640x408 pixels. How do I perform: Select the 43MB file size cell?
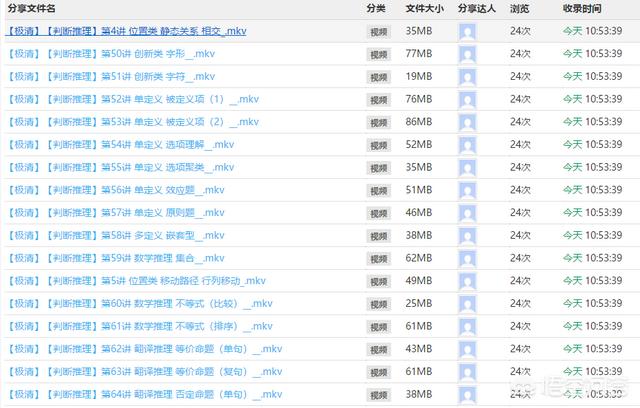419,349
